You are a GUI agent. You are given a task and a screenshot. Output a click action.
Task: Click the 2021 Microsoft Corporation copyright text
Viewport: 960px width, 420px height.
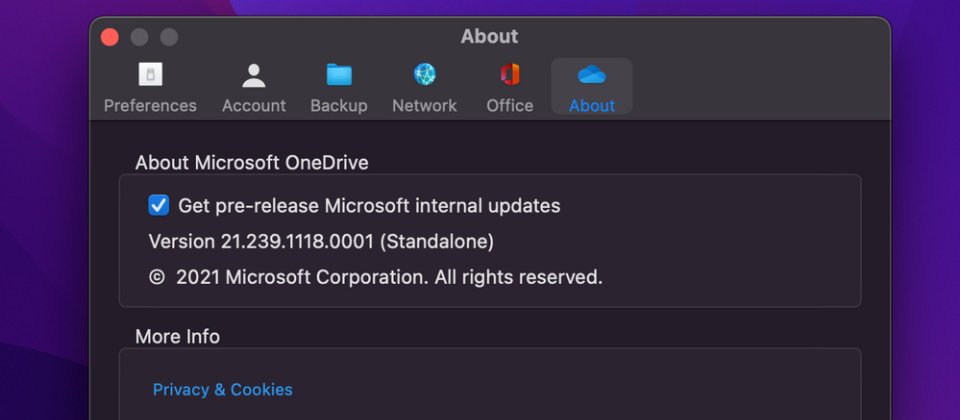pyautogui.click(x=376, y=277)
